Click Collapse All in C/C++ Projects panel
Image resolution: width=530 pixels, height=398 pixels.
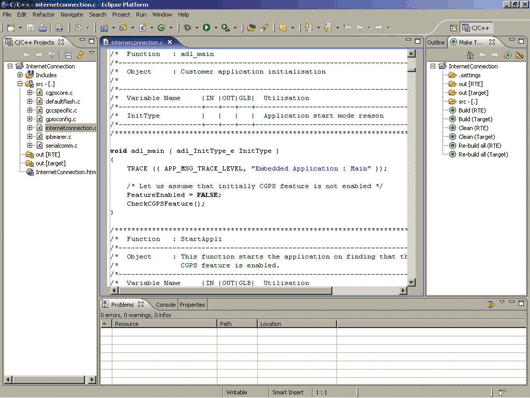point(68,55)
